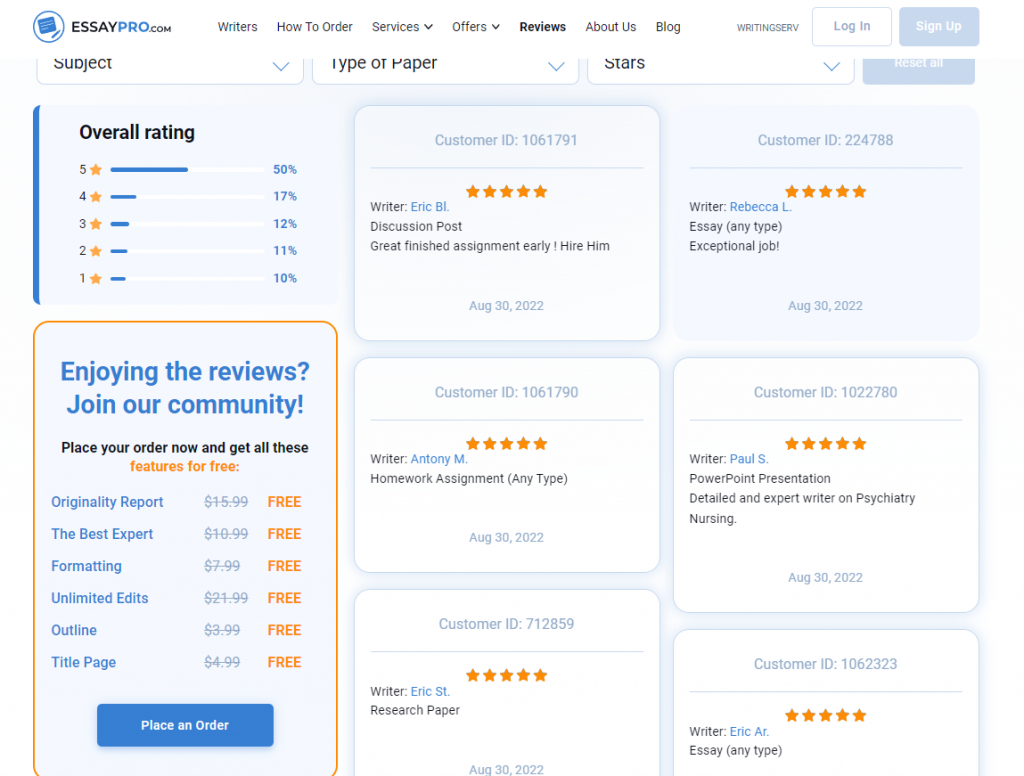
Task: Click the 4 star rating progress bar
Action: click(x=187, y=197)
